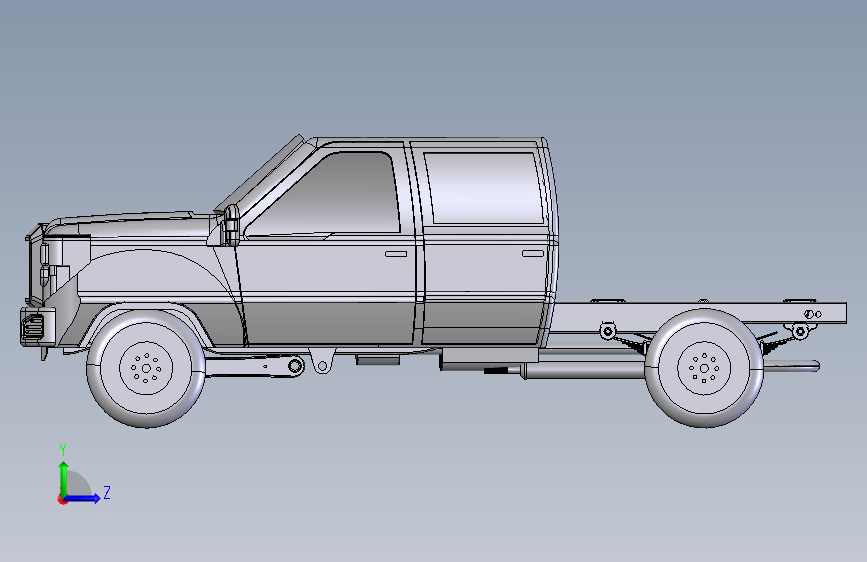Click the 'Z' axis label
The image size is (867, 562).
[107, 492]
